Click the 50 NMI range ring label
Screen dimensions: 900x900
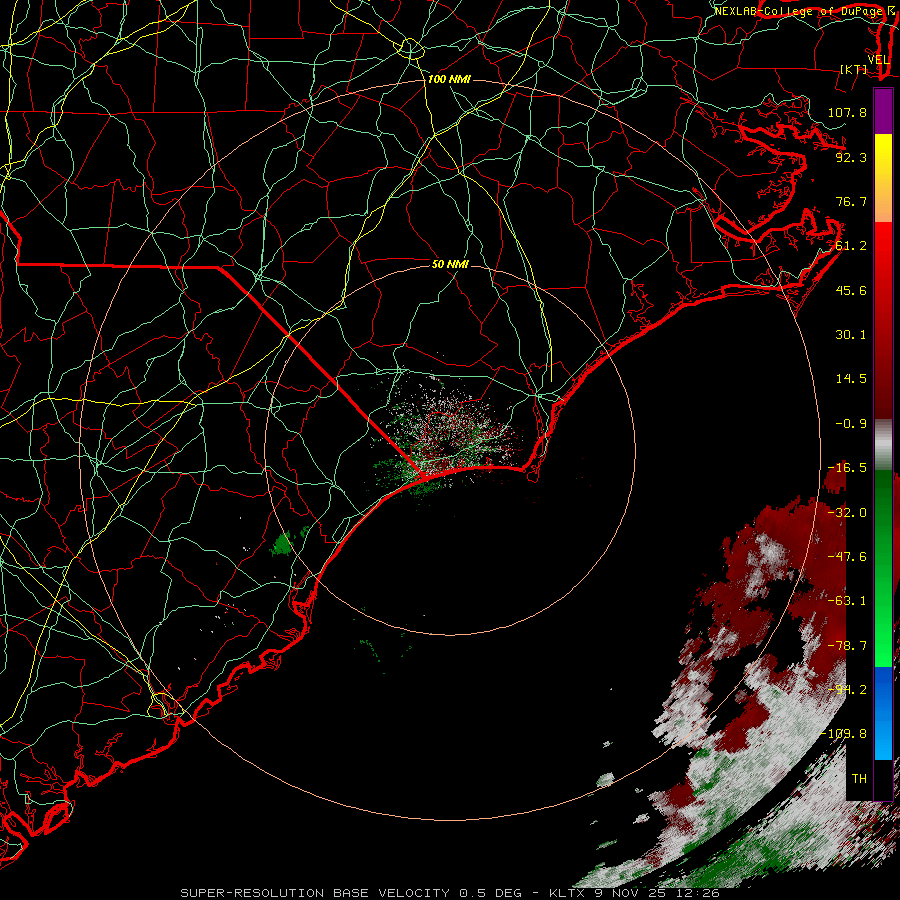450,264
